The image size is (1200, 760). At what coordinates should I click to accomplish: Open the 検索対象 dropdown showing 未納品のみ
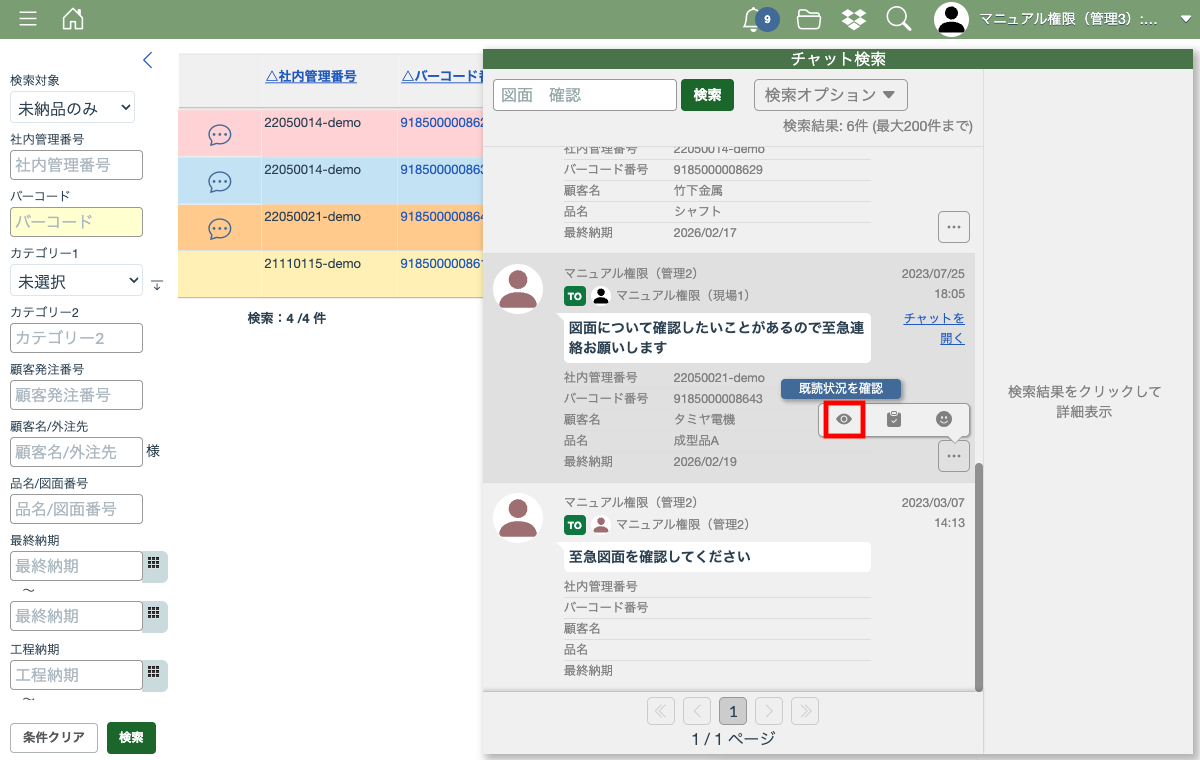point(72,108)
